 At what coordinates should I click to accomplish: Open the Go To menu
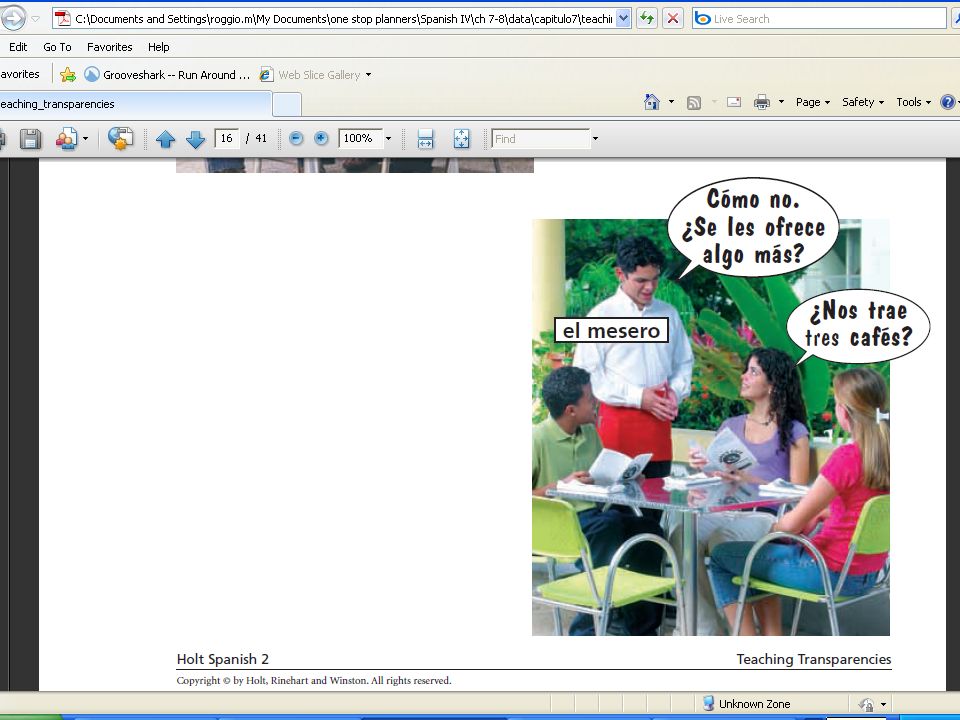coord(57,47)
